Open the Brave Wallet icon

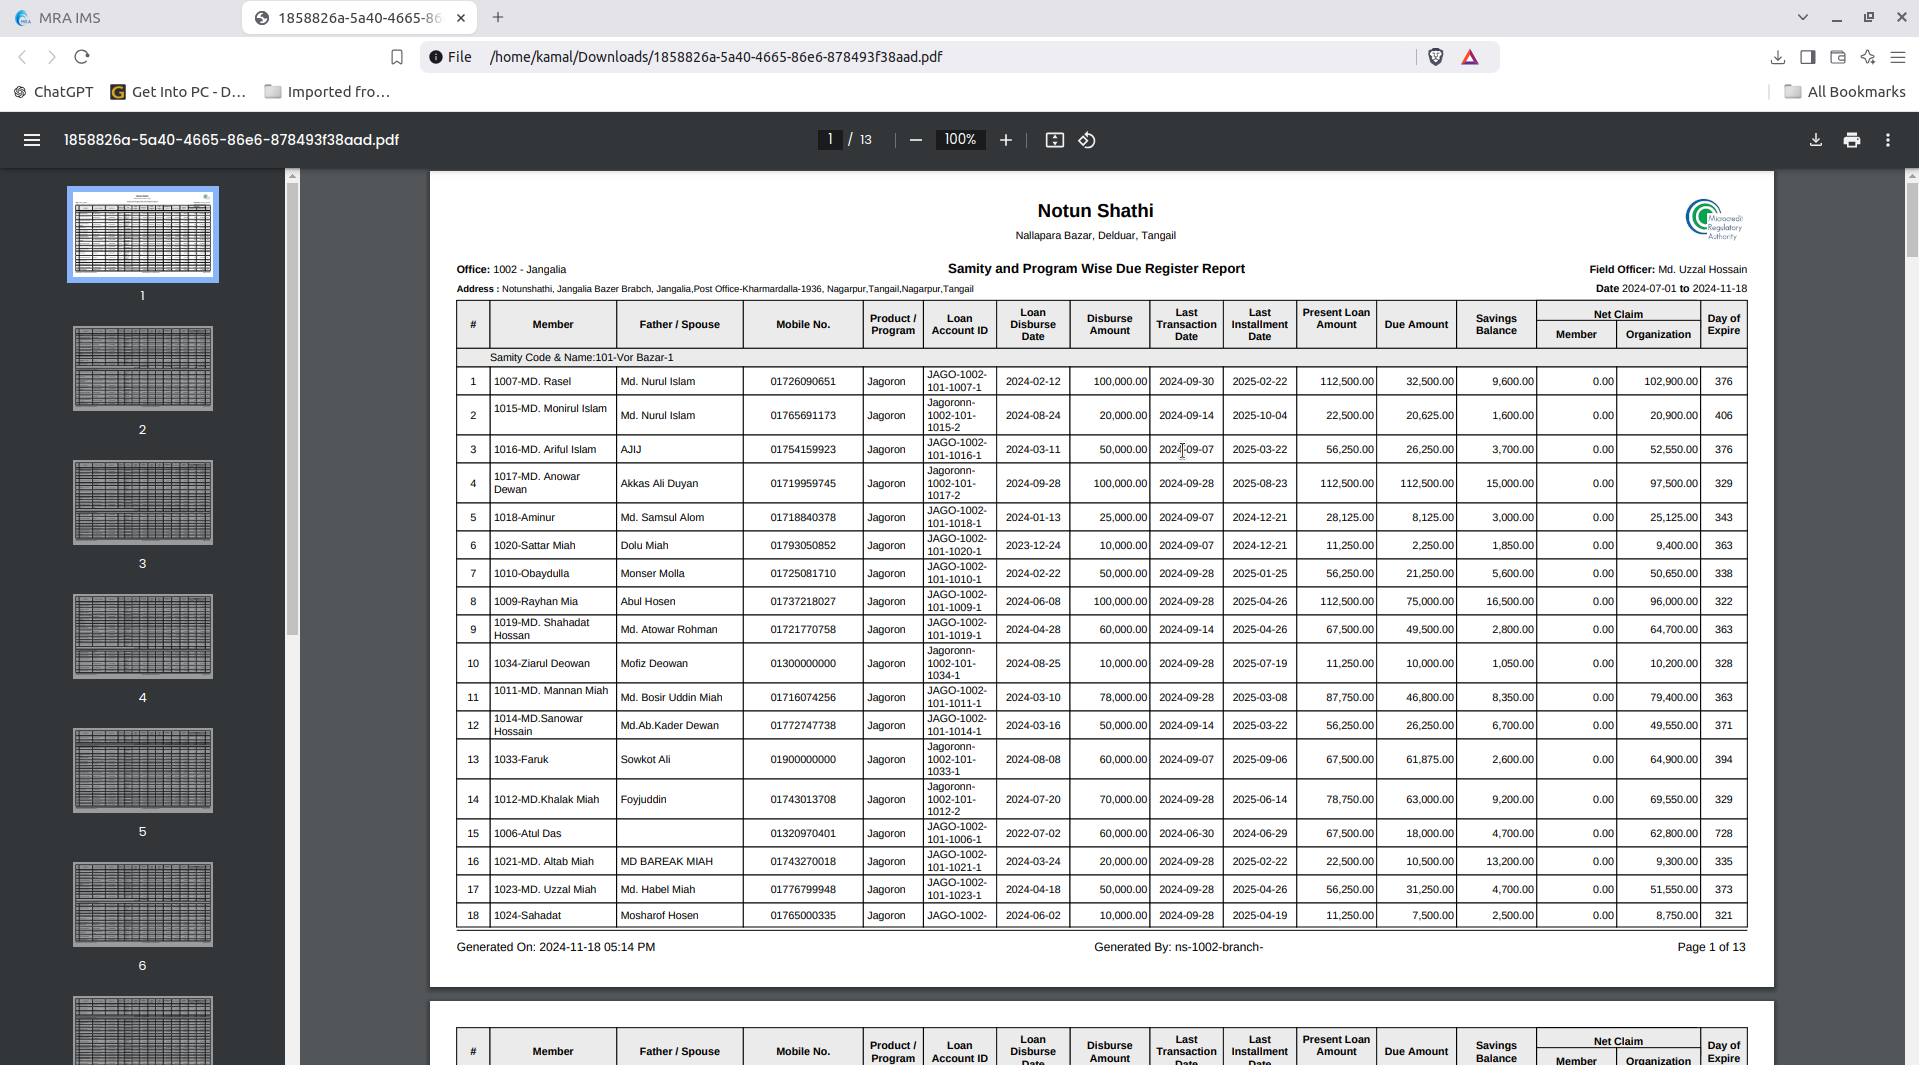tap(1838, 57)
